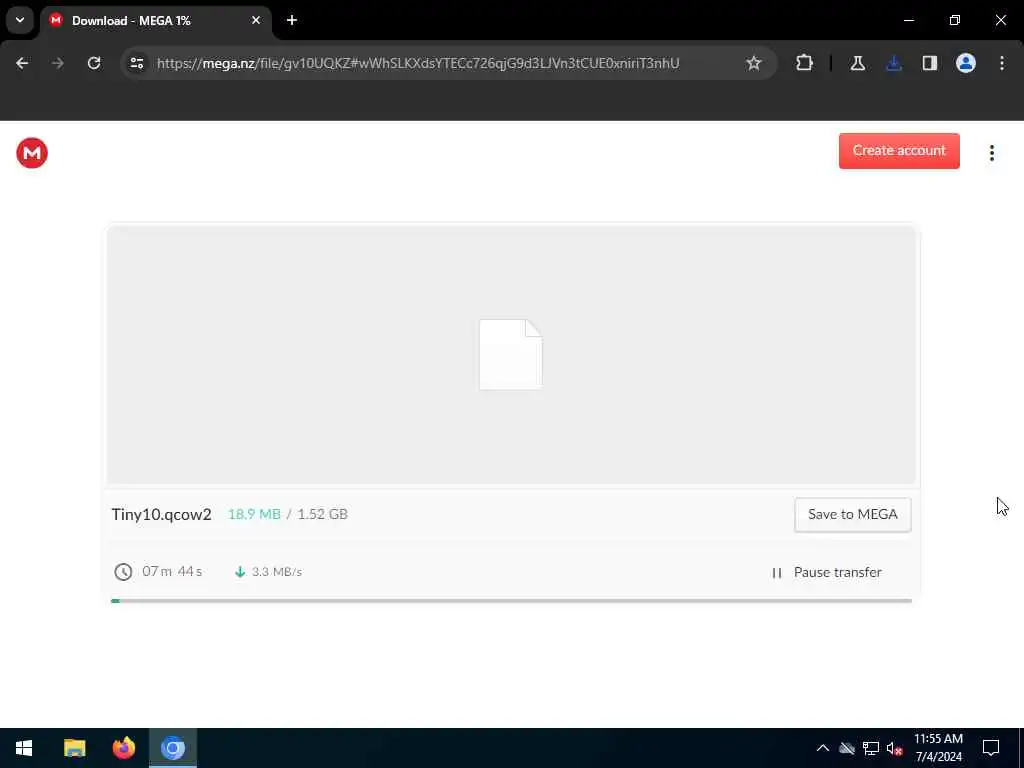Screen dimensions: 1024x768
Task: Click the 3.3 MB/s download speed
Action: click(x=277, y=572)
